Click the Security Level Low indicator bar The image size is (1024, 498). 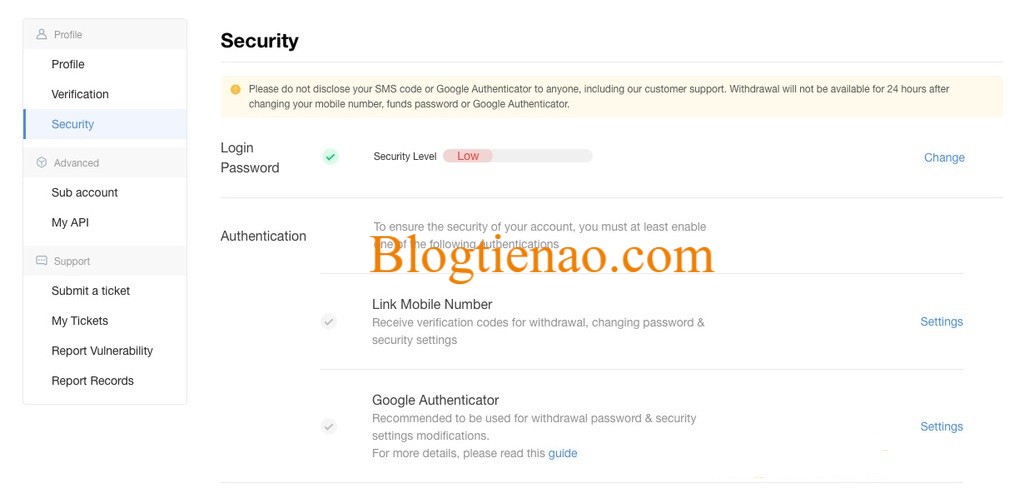tap(517, 156)
